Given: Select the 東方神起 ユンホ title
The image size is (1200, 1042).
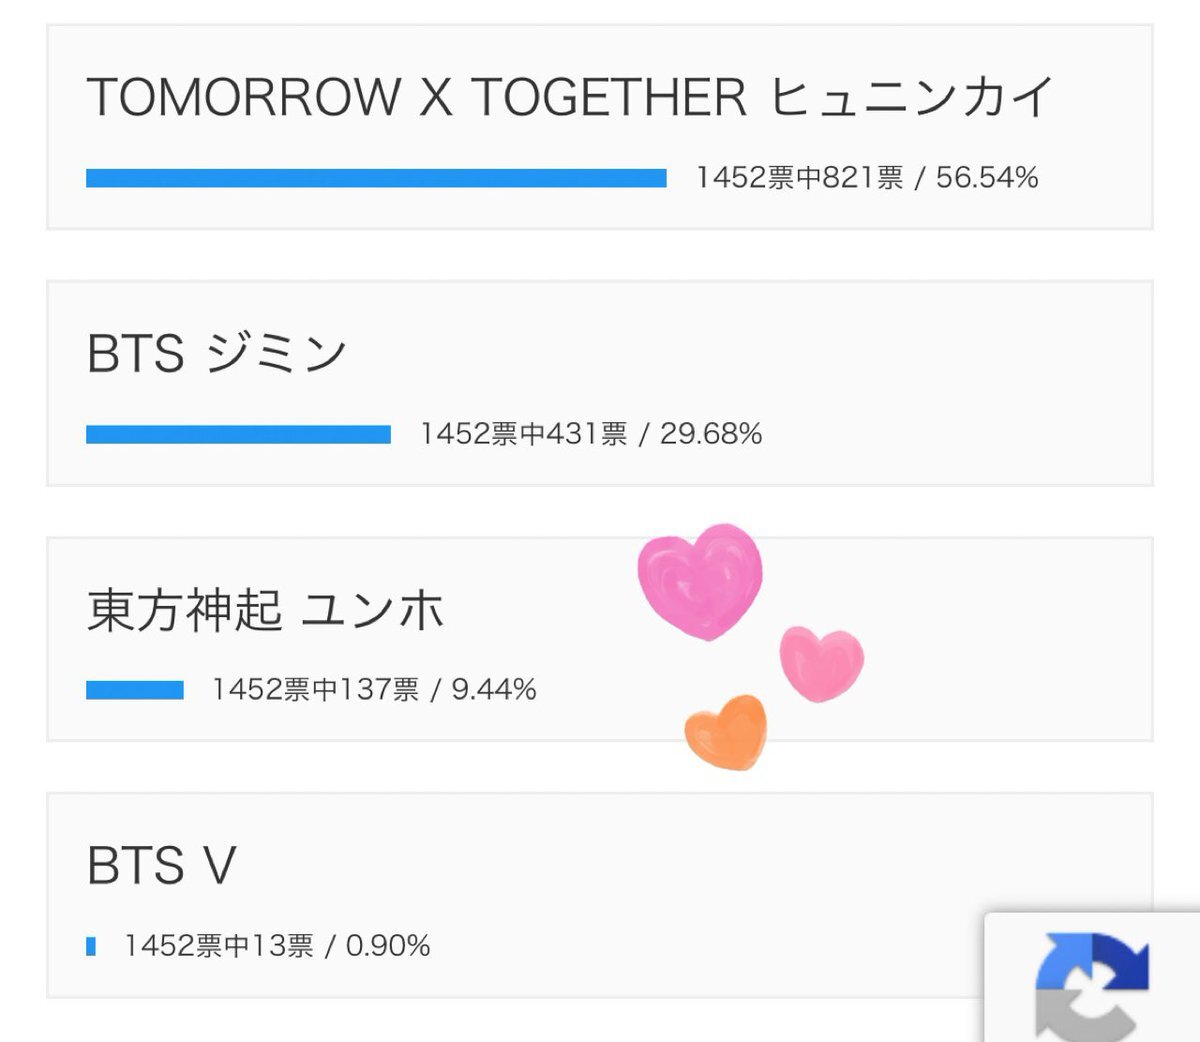Looking at the screenshot, I should (265, 609).
